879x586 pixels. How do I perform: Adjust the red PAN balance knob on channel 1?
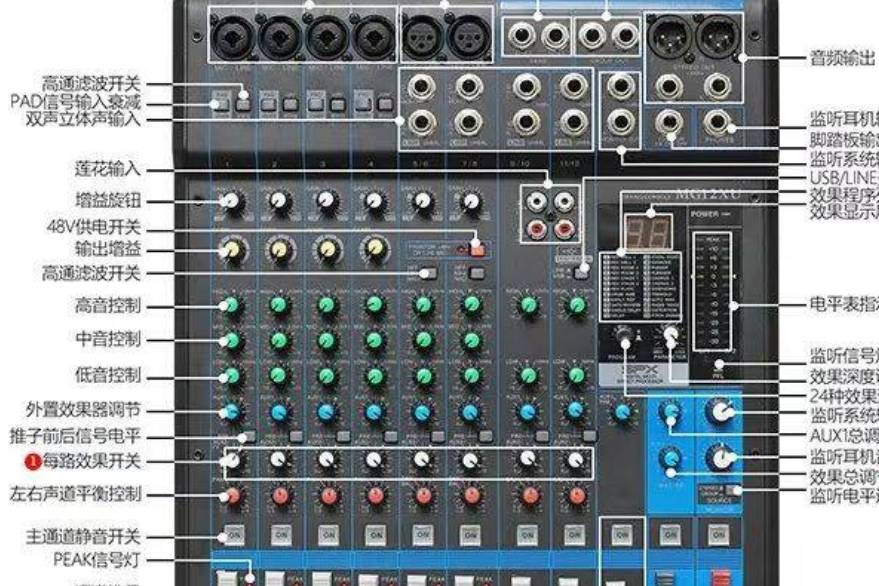click(x=231, y=497)
